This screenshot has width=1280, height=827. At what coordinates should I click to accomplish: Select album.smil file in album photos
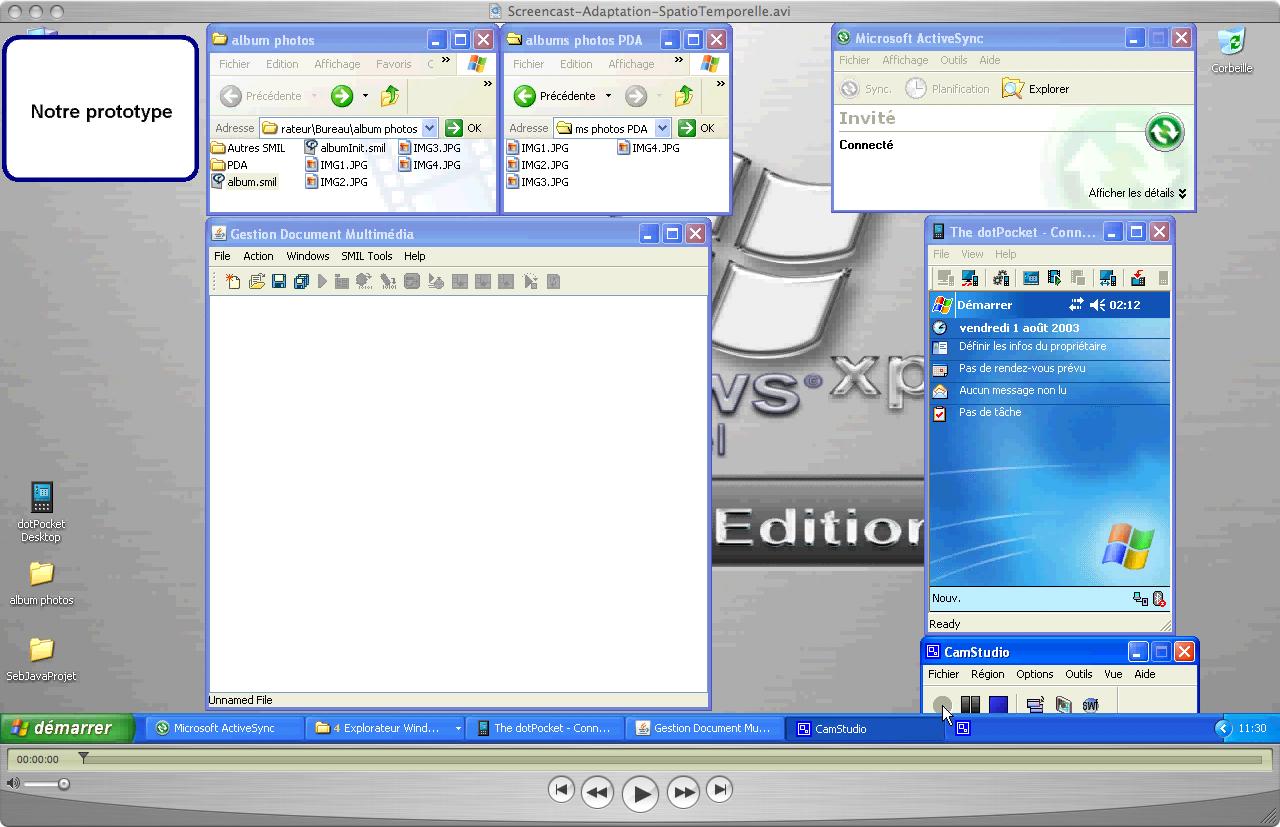[244, 182]
